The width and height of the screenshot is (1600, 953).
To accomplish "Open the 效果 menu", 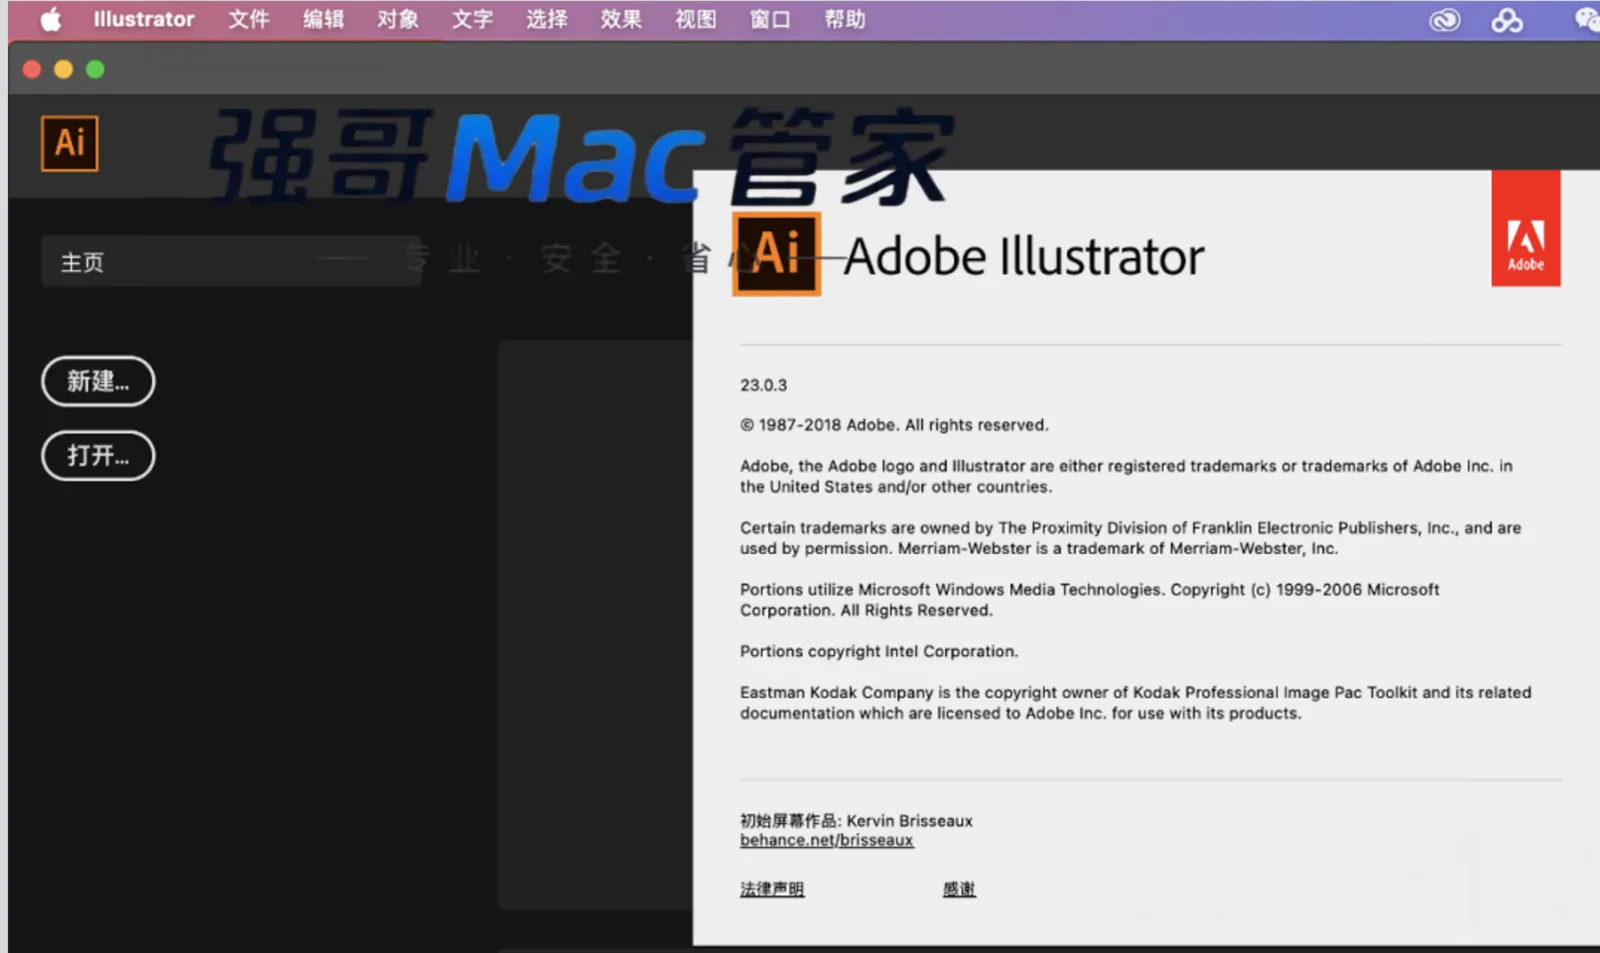I will click(x=621, y=19).
